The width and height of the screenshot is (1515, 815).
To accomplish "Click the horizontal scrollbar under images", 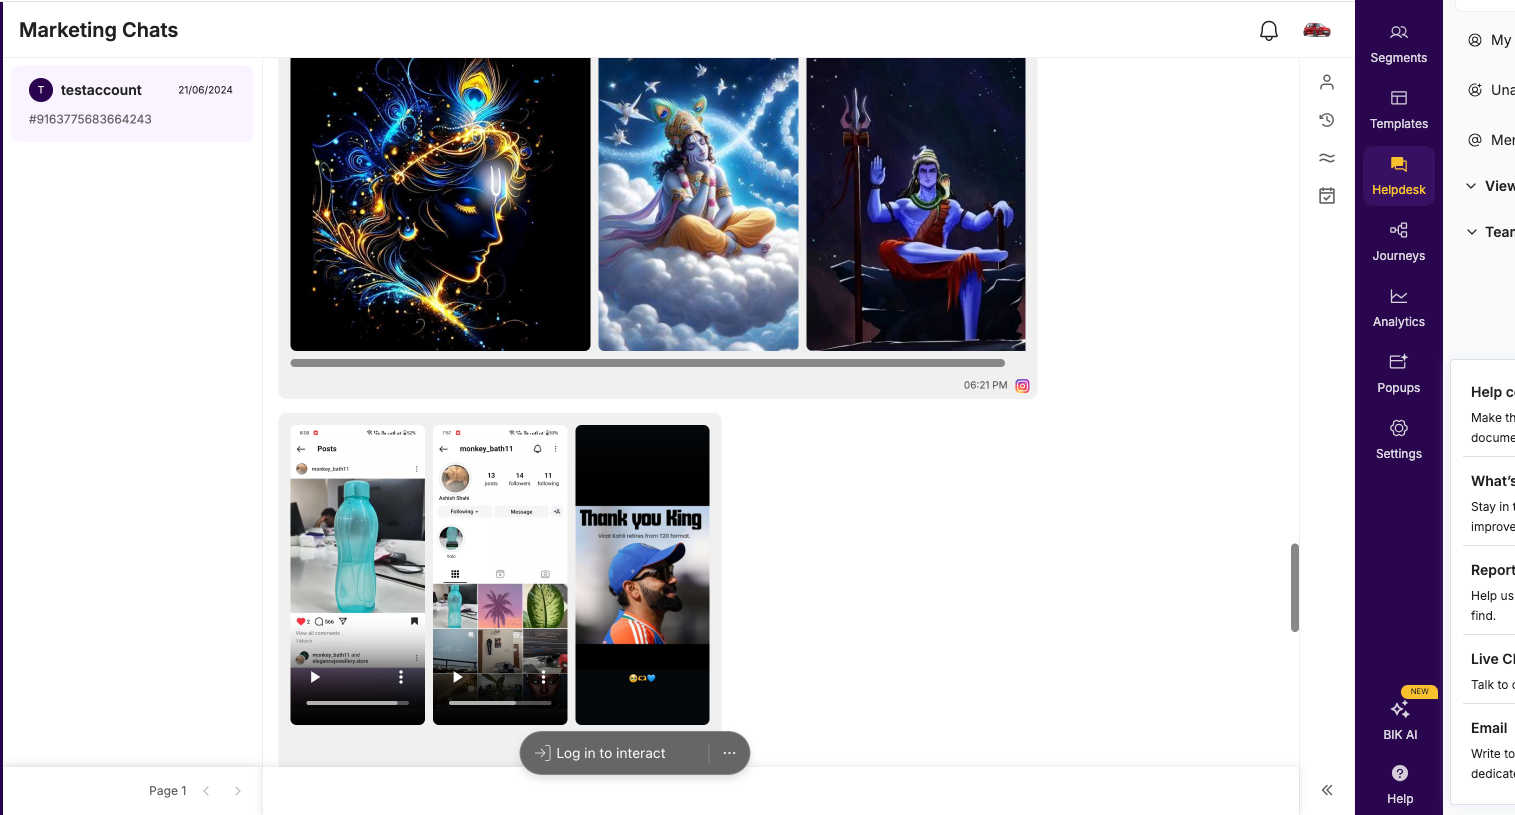I will click(x=647, y=363).
